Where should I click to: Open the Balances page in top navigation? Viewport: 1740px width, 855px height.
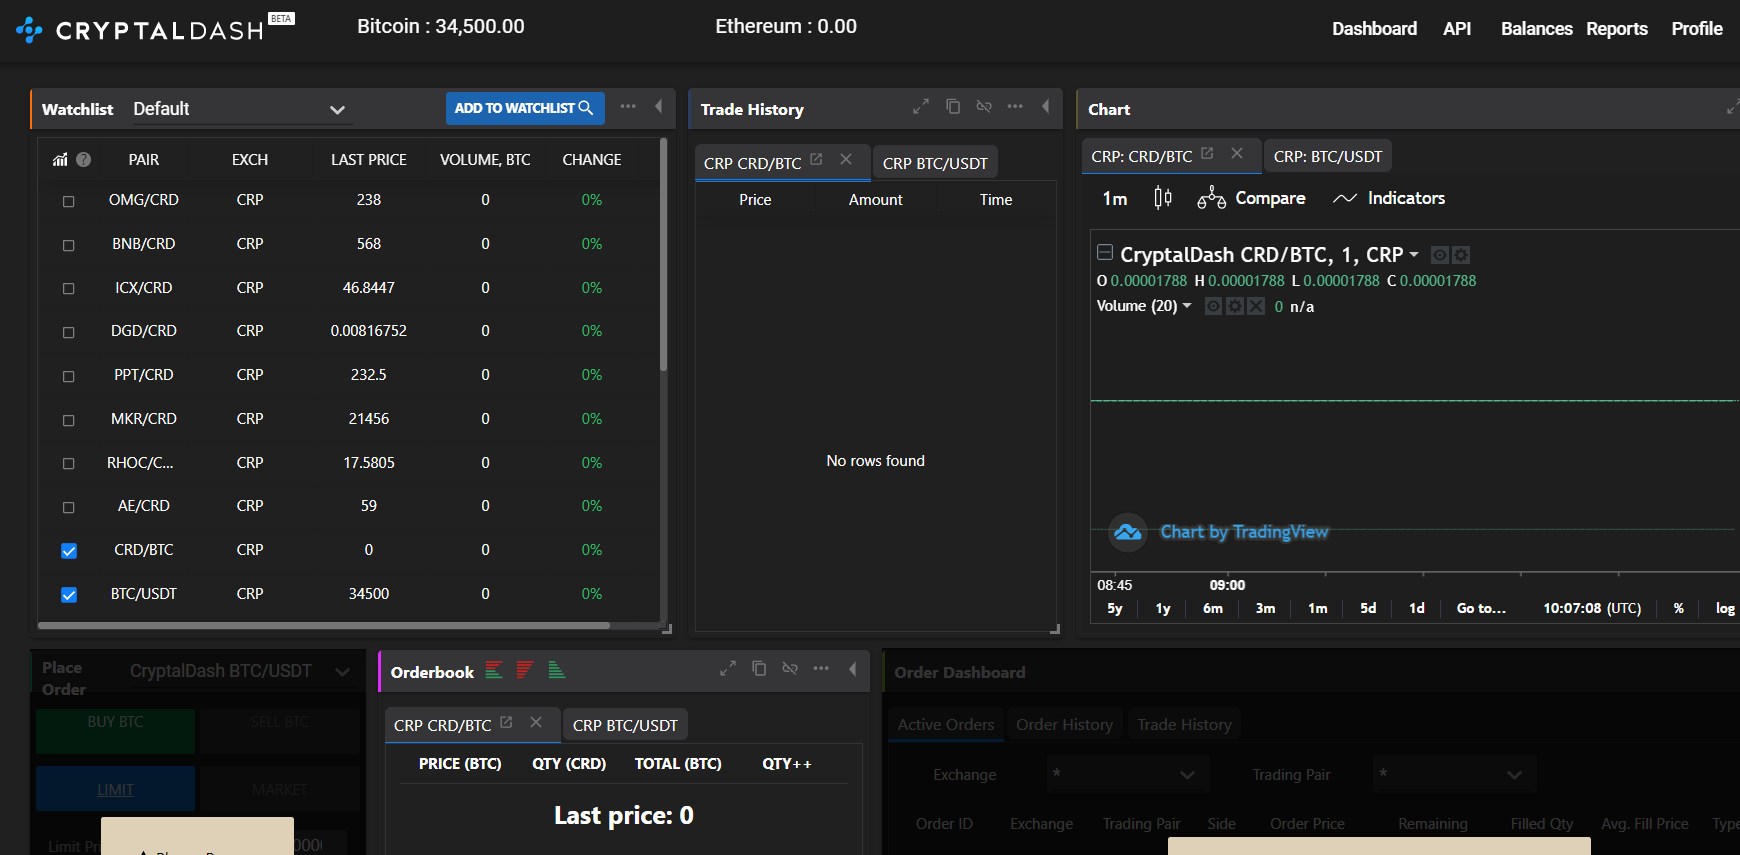(x=1536, y=29)
